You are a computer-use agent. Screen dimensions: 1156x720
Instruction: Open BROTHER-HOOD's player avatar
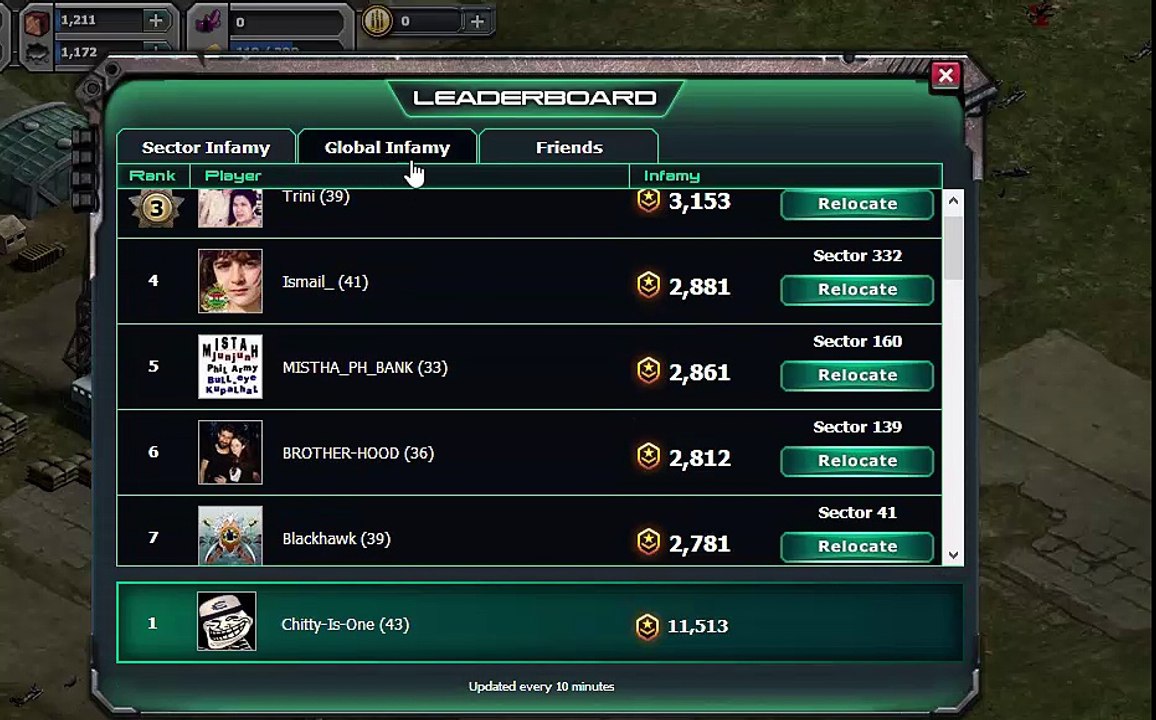230,452
